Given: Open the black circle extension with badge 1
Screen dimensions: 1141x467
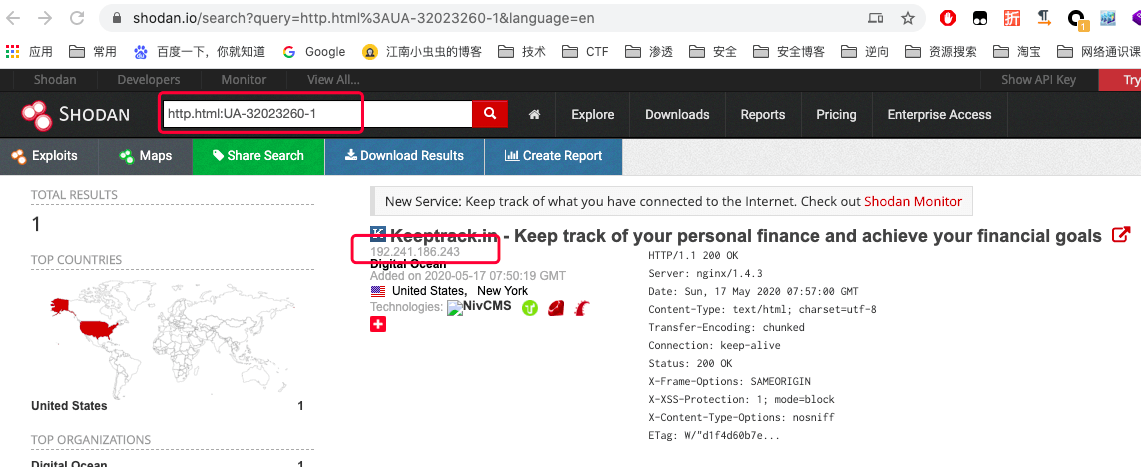Looking at the screenshot, I should coord(1076,20).
